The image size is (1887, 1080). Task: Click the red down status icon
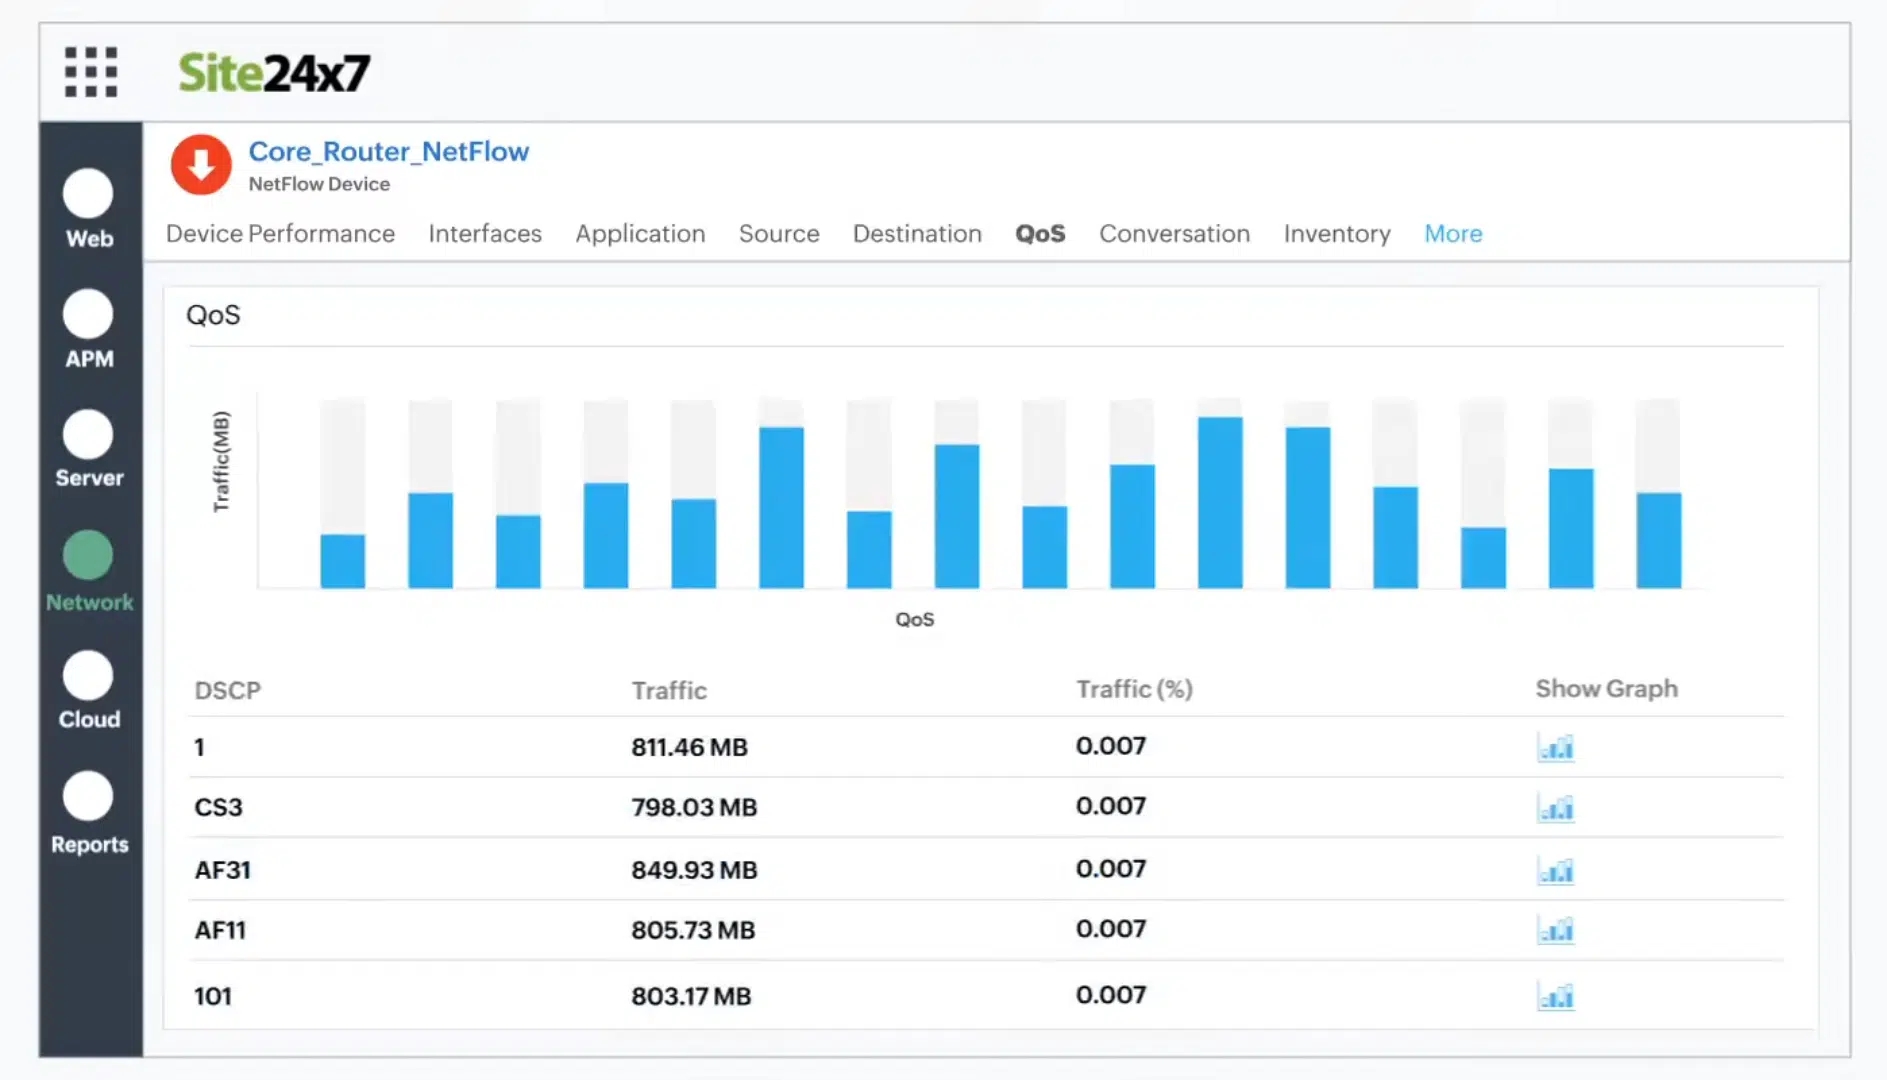(x=201, y=165)
